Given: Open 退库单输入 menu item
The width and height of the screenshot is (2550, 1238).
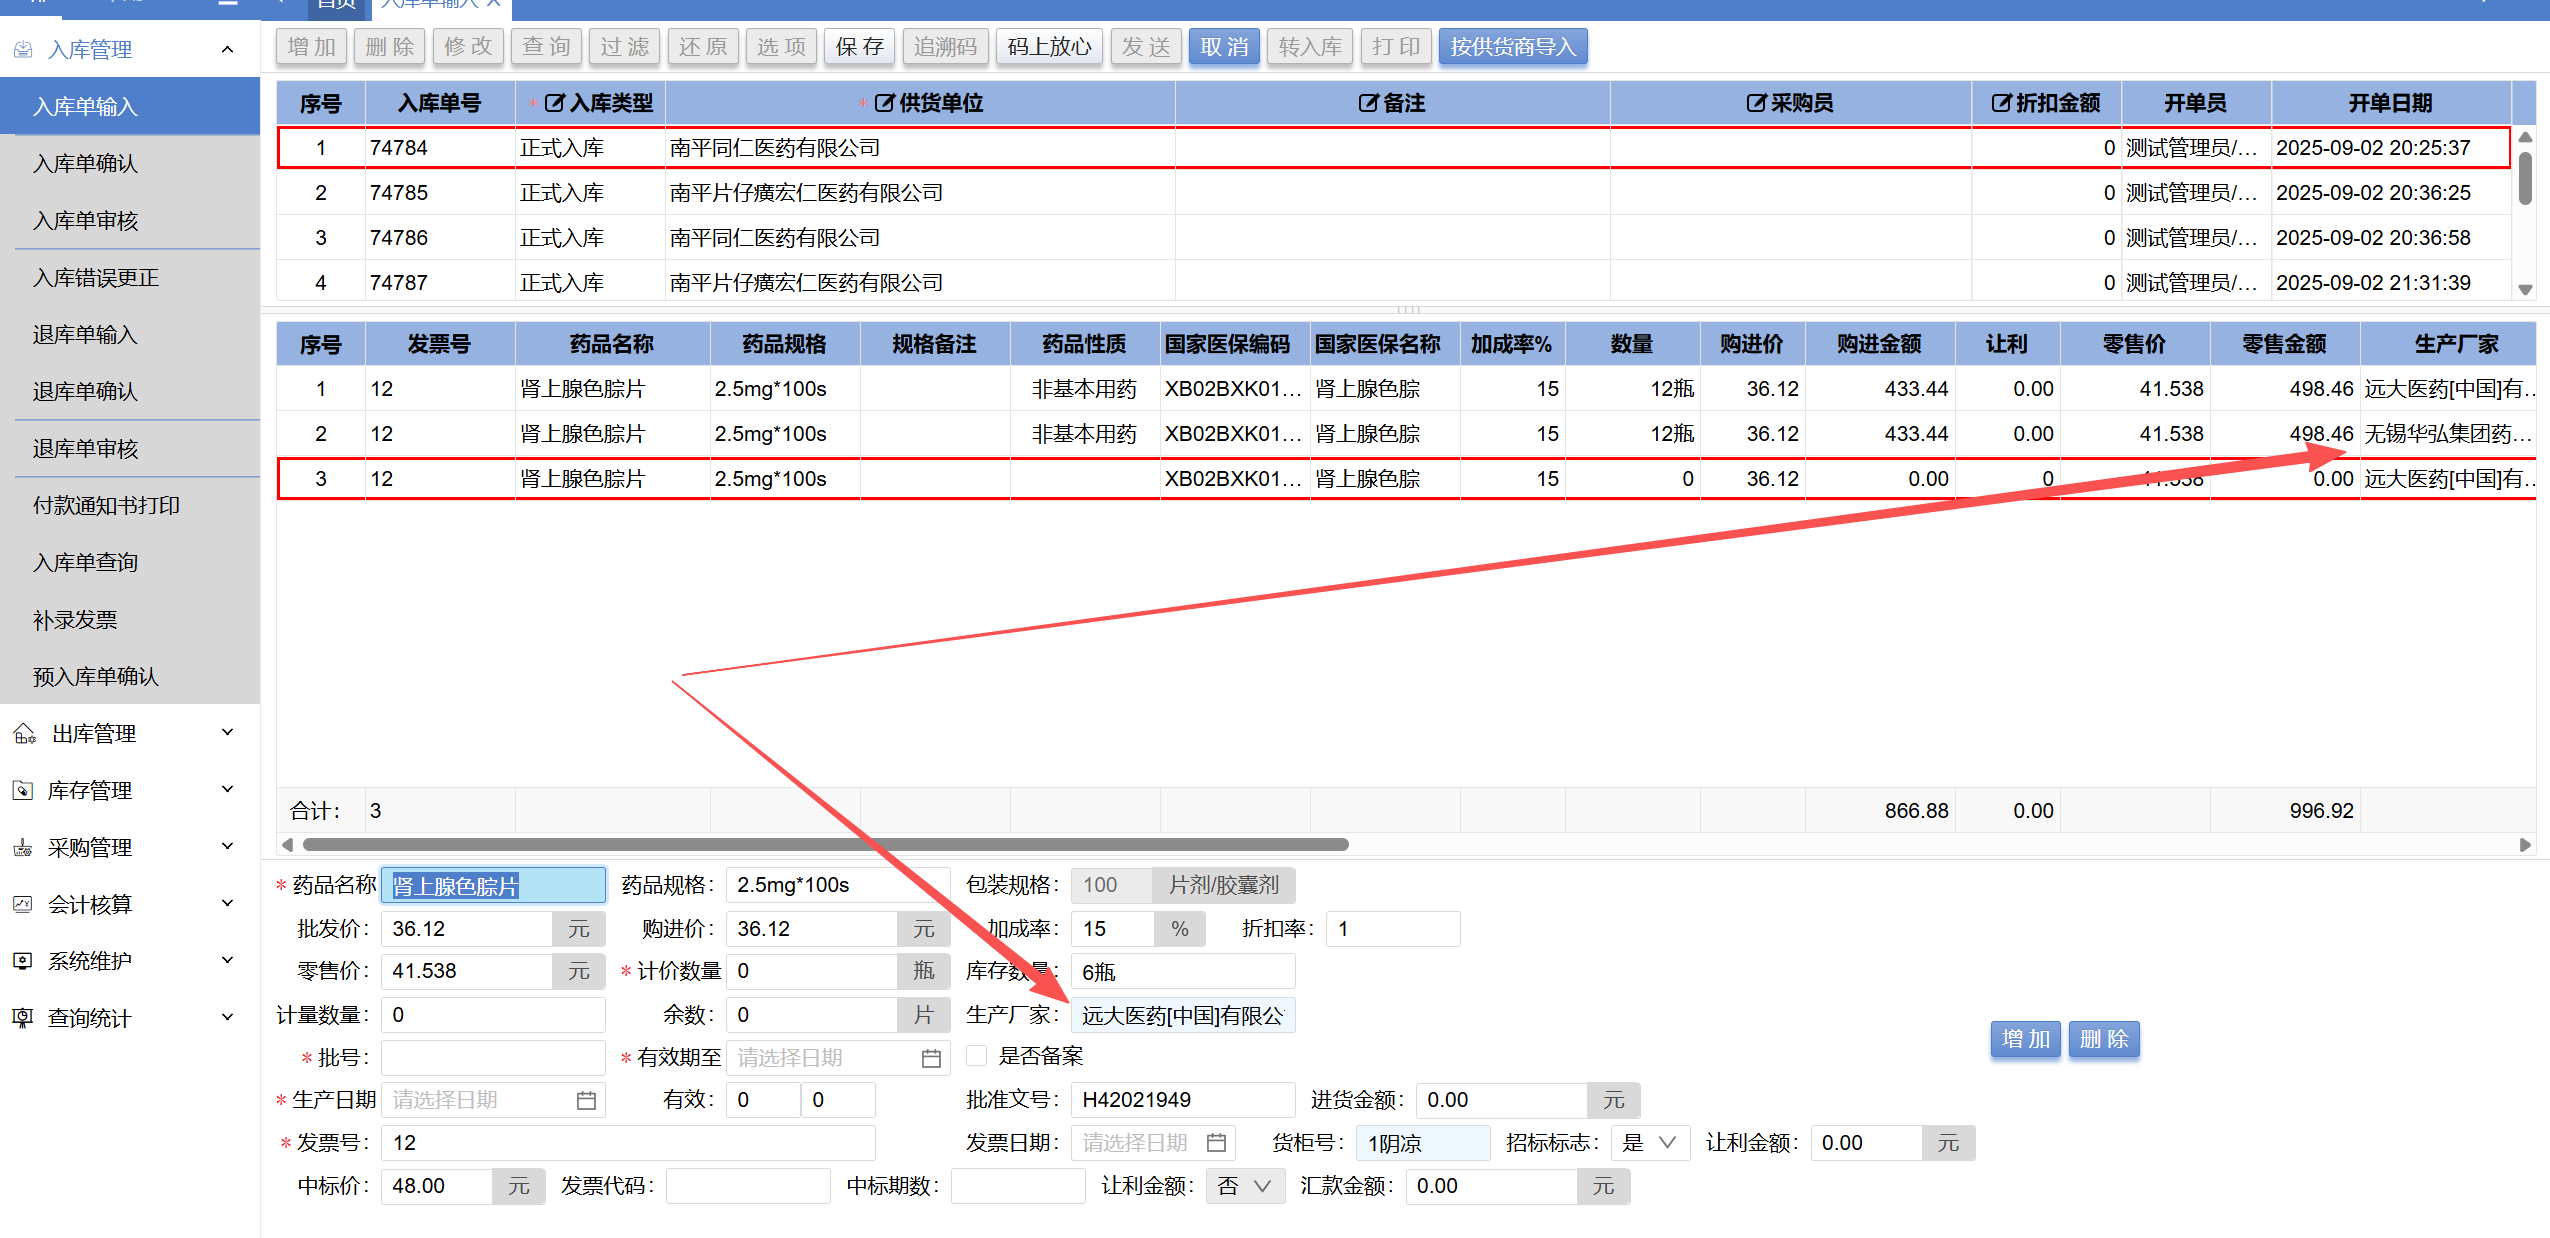Looking at the screenshot, I should (x=85, y=334).
